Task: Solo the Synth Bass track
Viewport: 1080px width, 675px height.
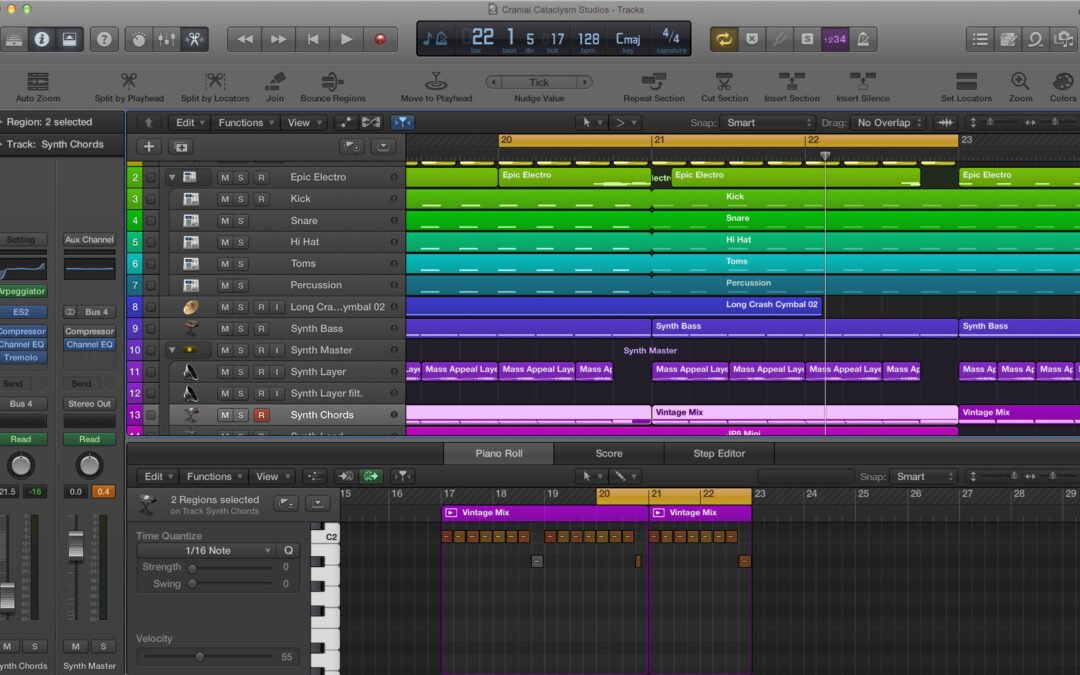Action: point(241,329)
